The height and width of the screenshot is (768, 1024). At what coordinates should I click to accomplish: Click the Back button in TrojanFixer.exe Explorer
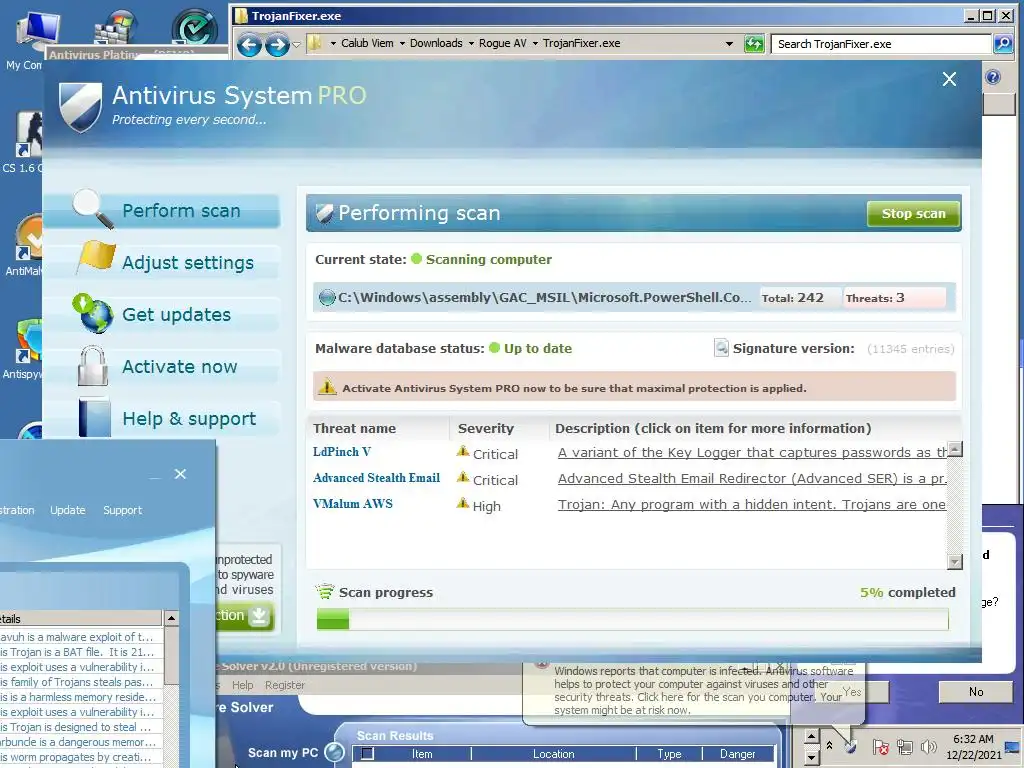(x=249, y=45)
